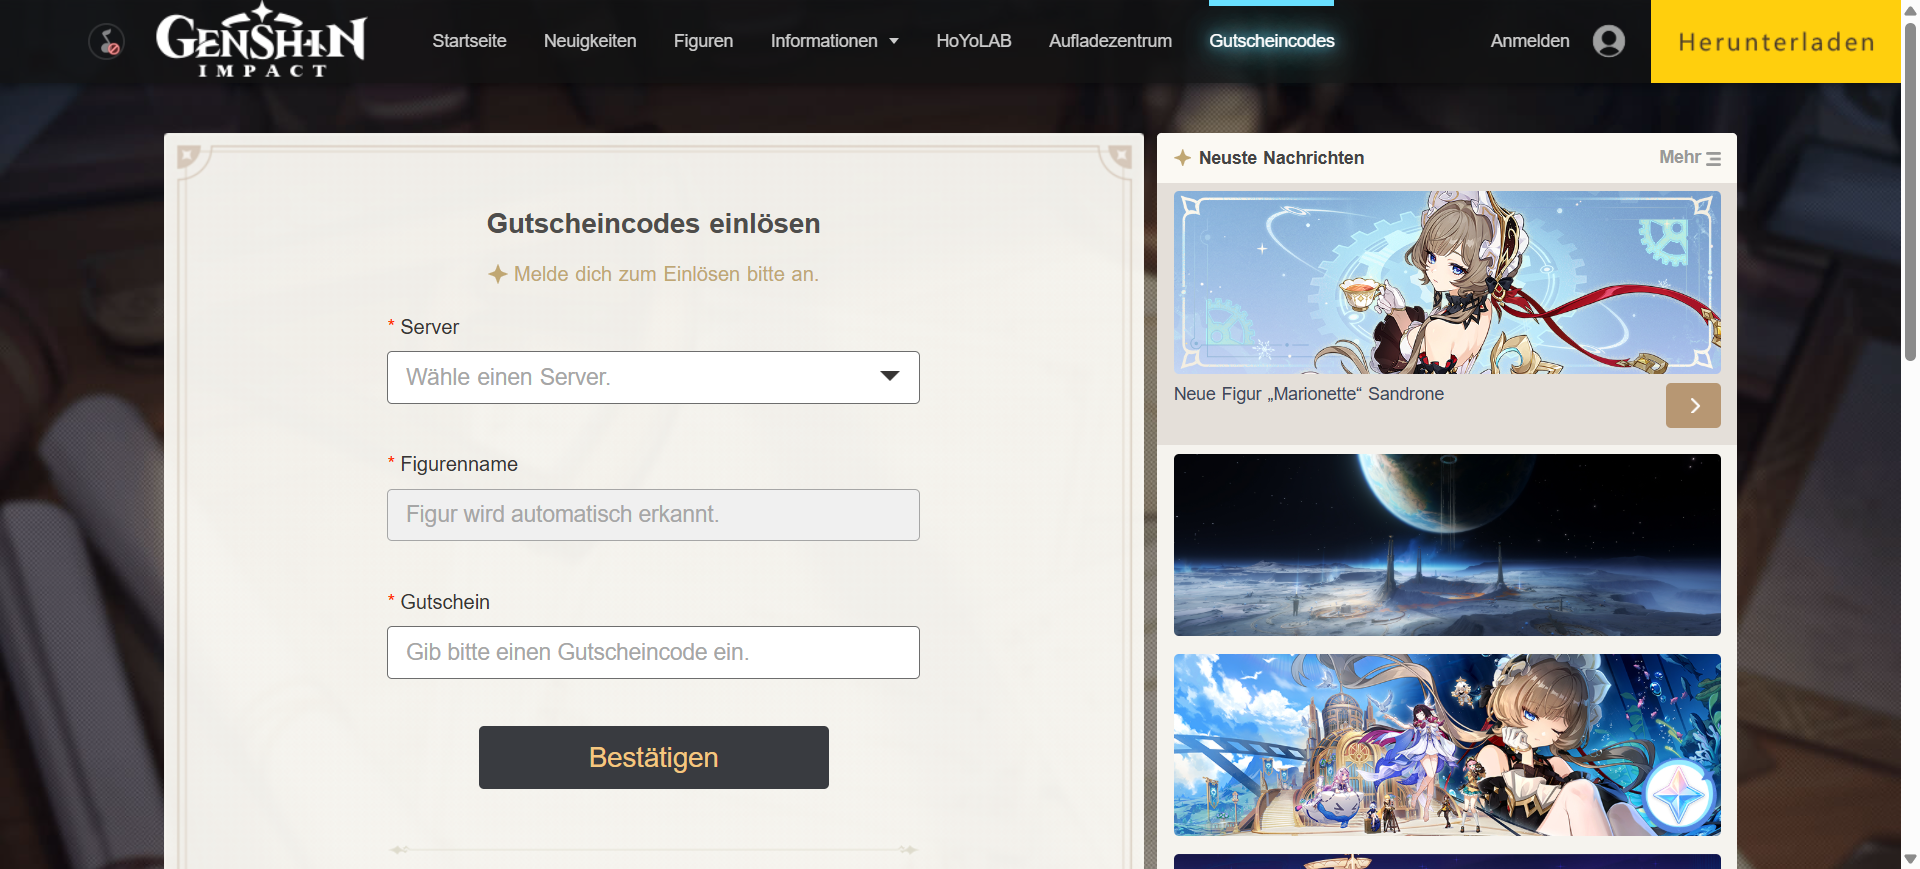Click the Figurenname field
Viewport: 1920px width, 869px height.
coord(653,515)
